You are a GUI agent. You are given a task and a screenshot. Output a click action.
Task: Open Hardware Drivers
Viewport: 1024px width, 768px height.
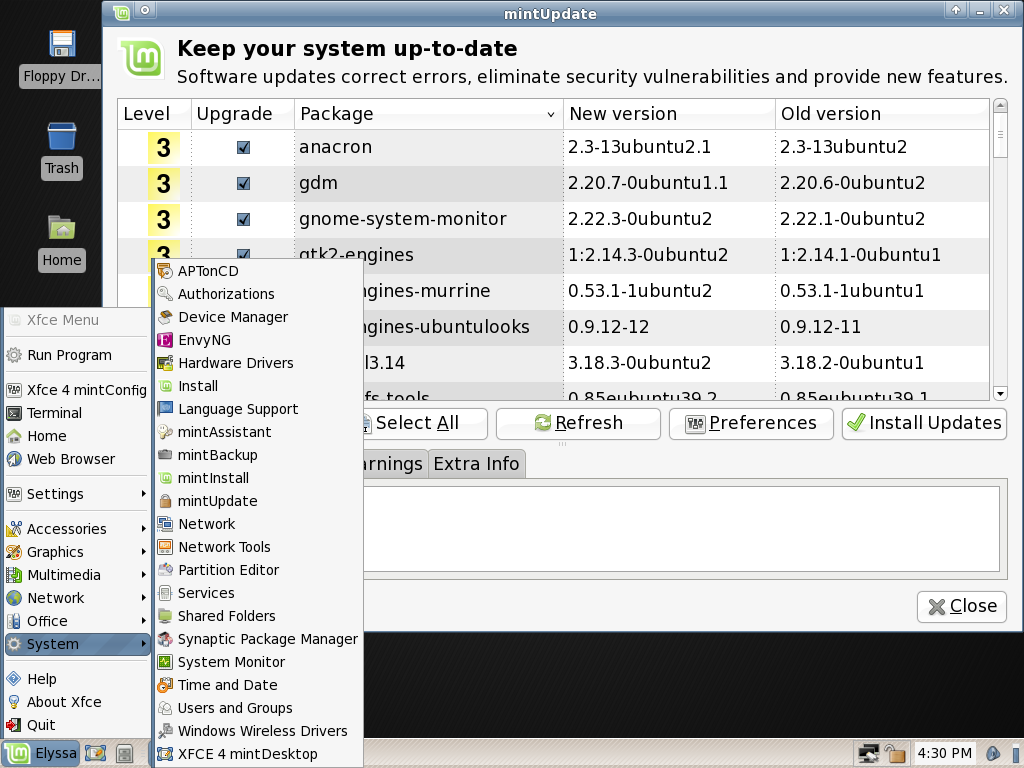[258, 363]
